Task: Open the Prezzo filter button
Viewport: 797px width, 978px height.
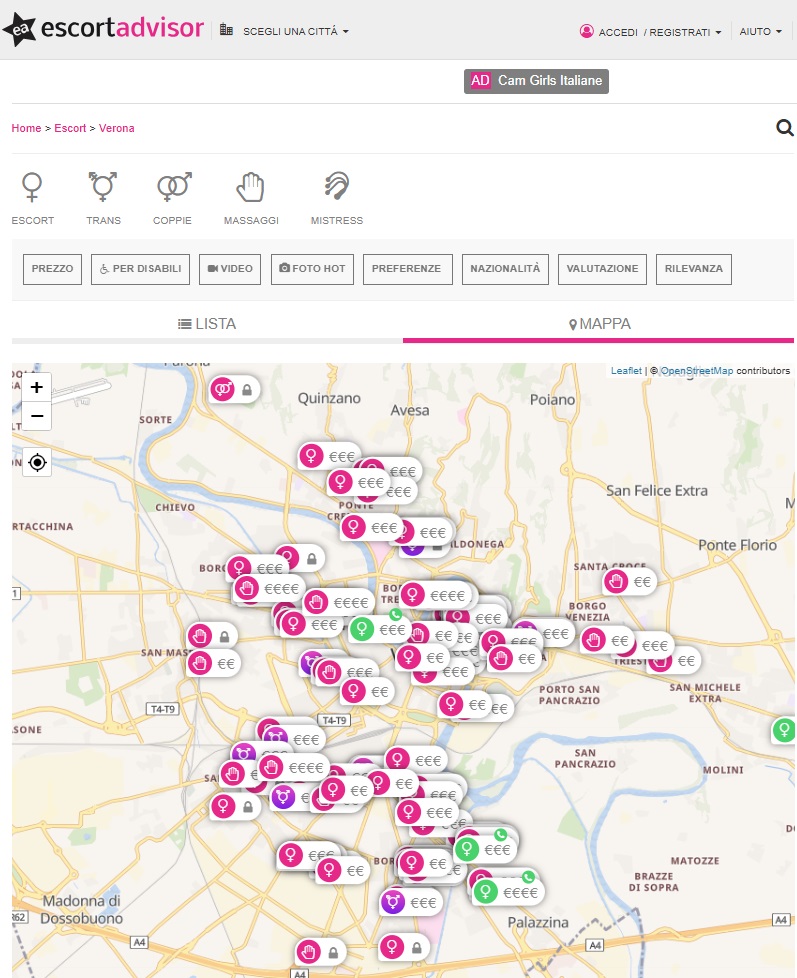Action: point(52,269)
